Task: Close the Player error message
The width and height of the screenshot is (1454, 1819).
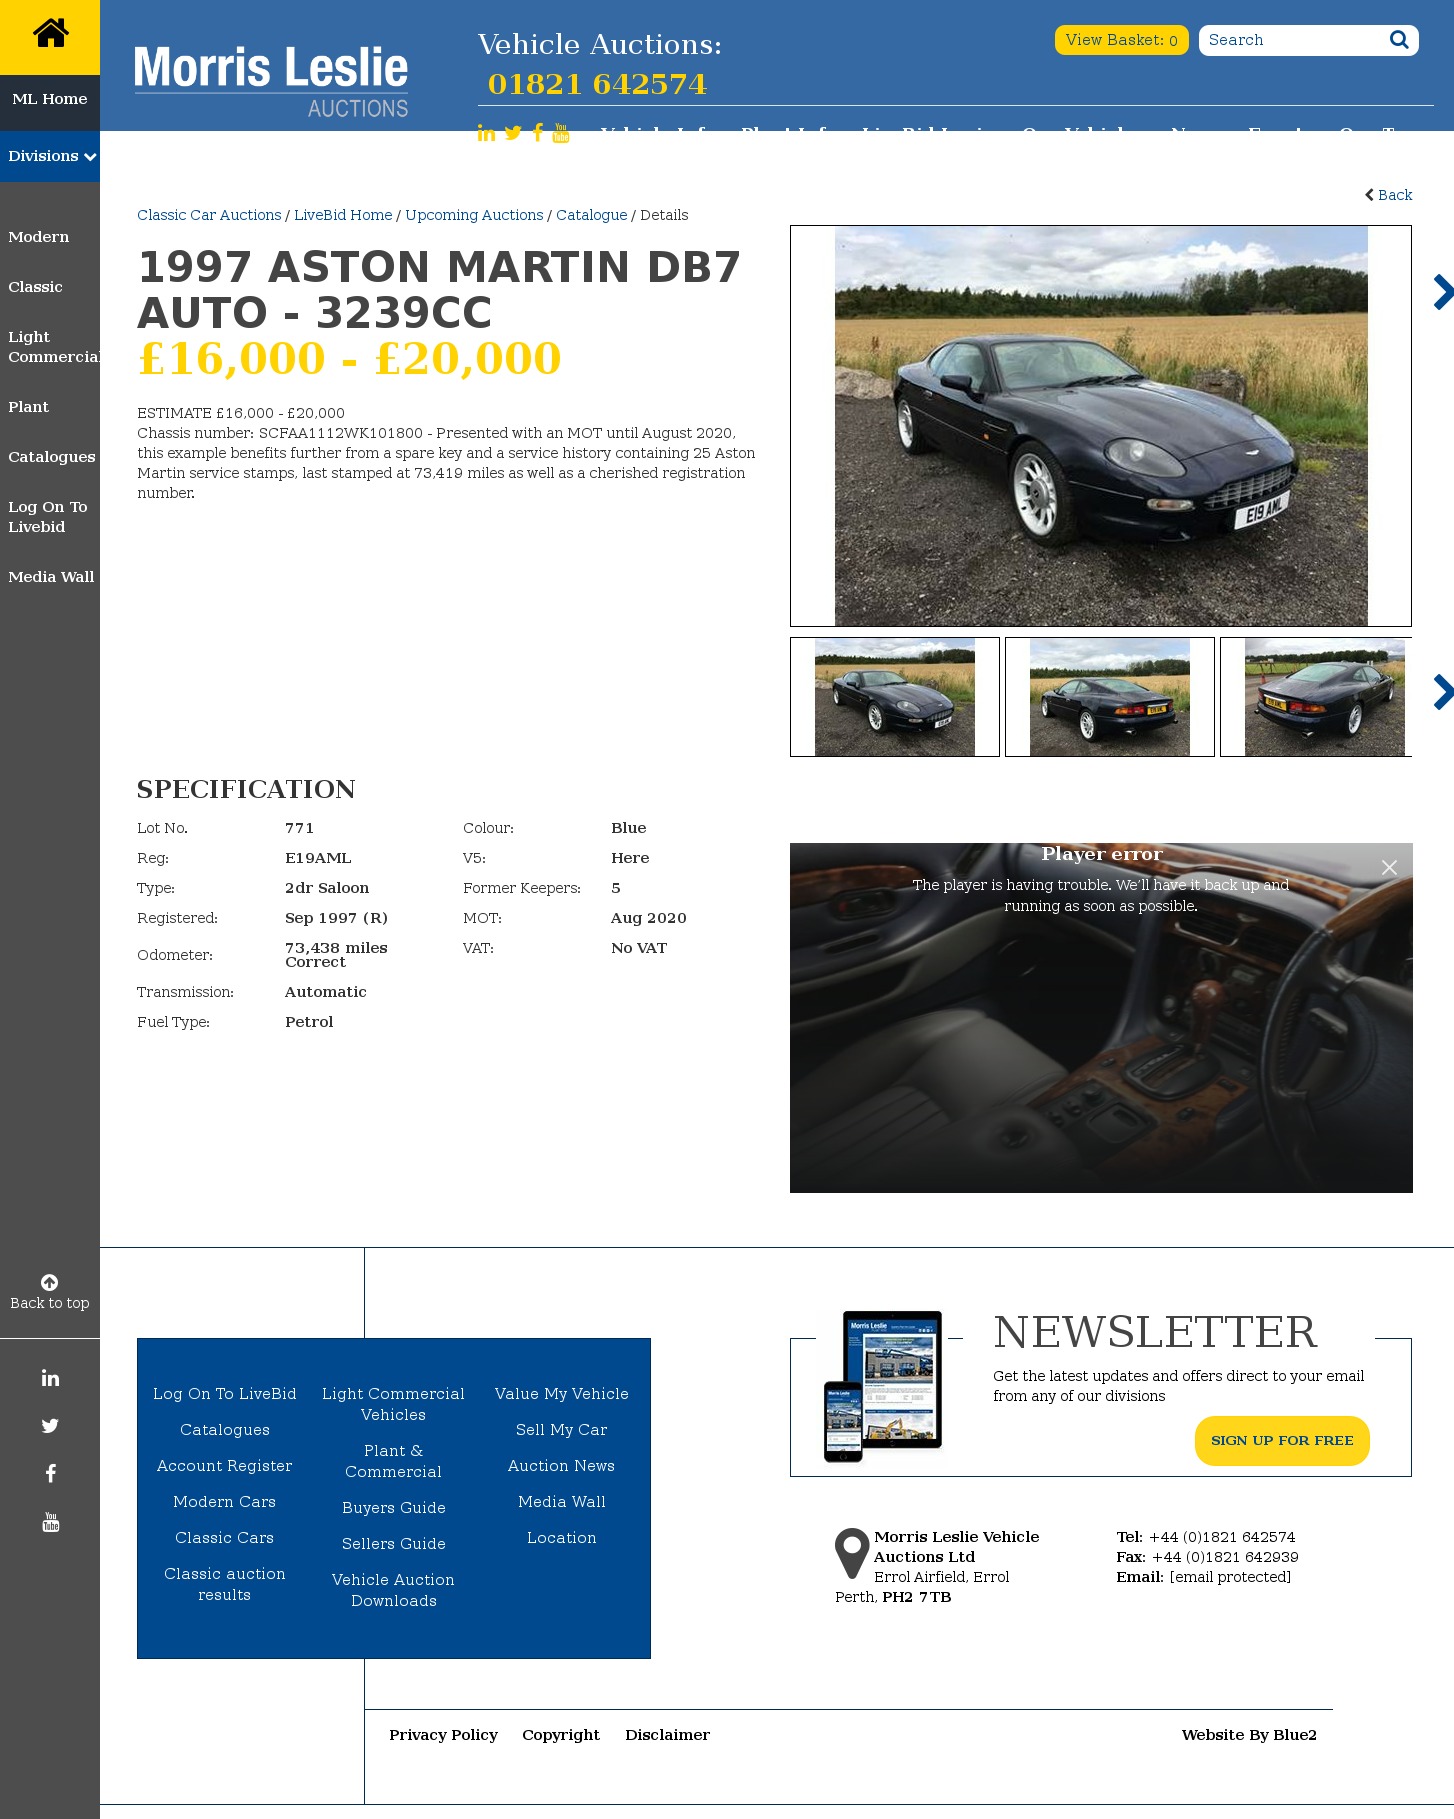Action: tap(1389, 867)
